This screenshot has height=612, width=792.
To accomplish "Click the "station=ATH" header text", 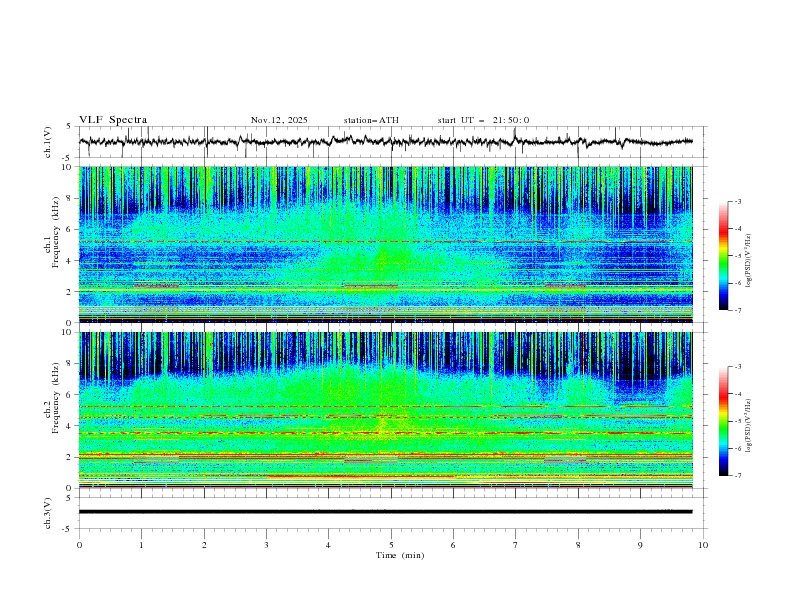I will [x=371, y=120].
